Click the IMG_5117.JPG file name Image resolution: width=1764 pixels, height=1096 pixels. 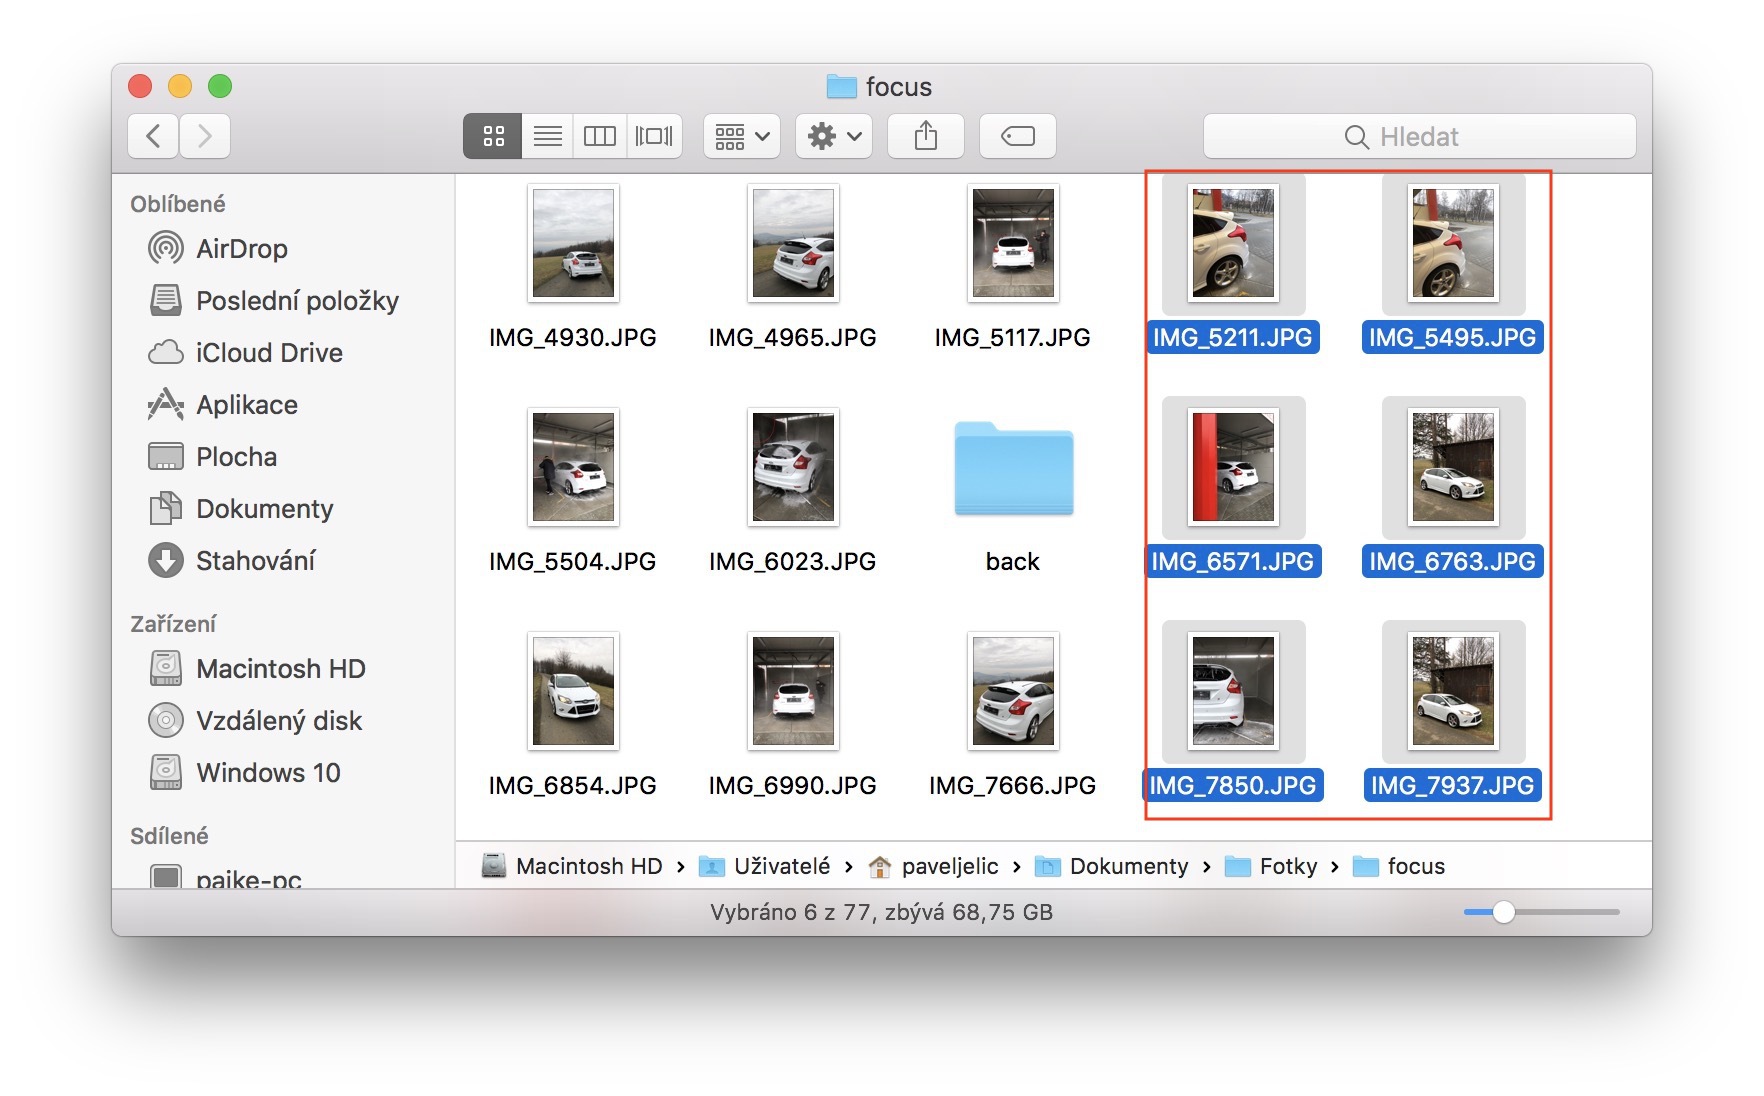point(1013,338)
